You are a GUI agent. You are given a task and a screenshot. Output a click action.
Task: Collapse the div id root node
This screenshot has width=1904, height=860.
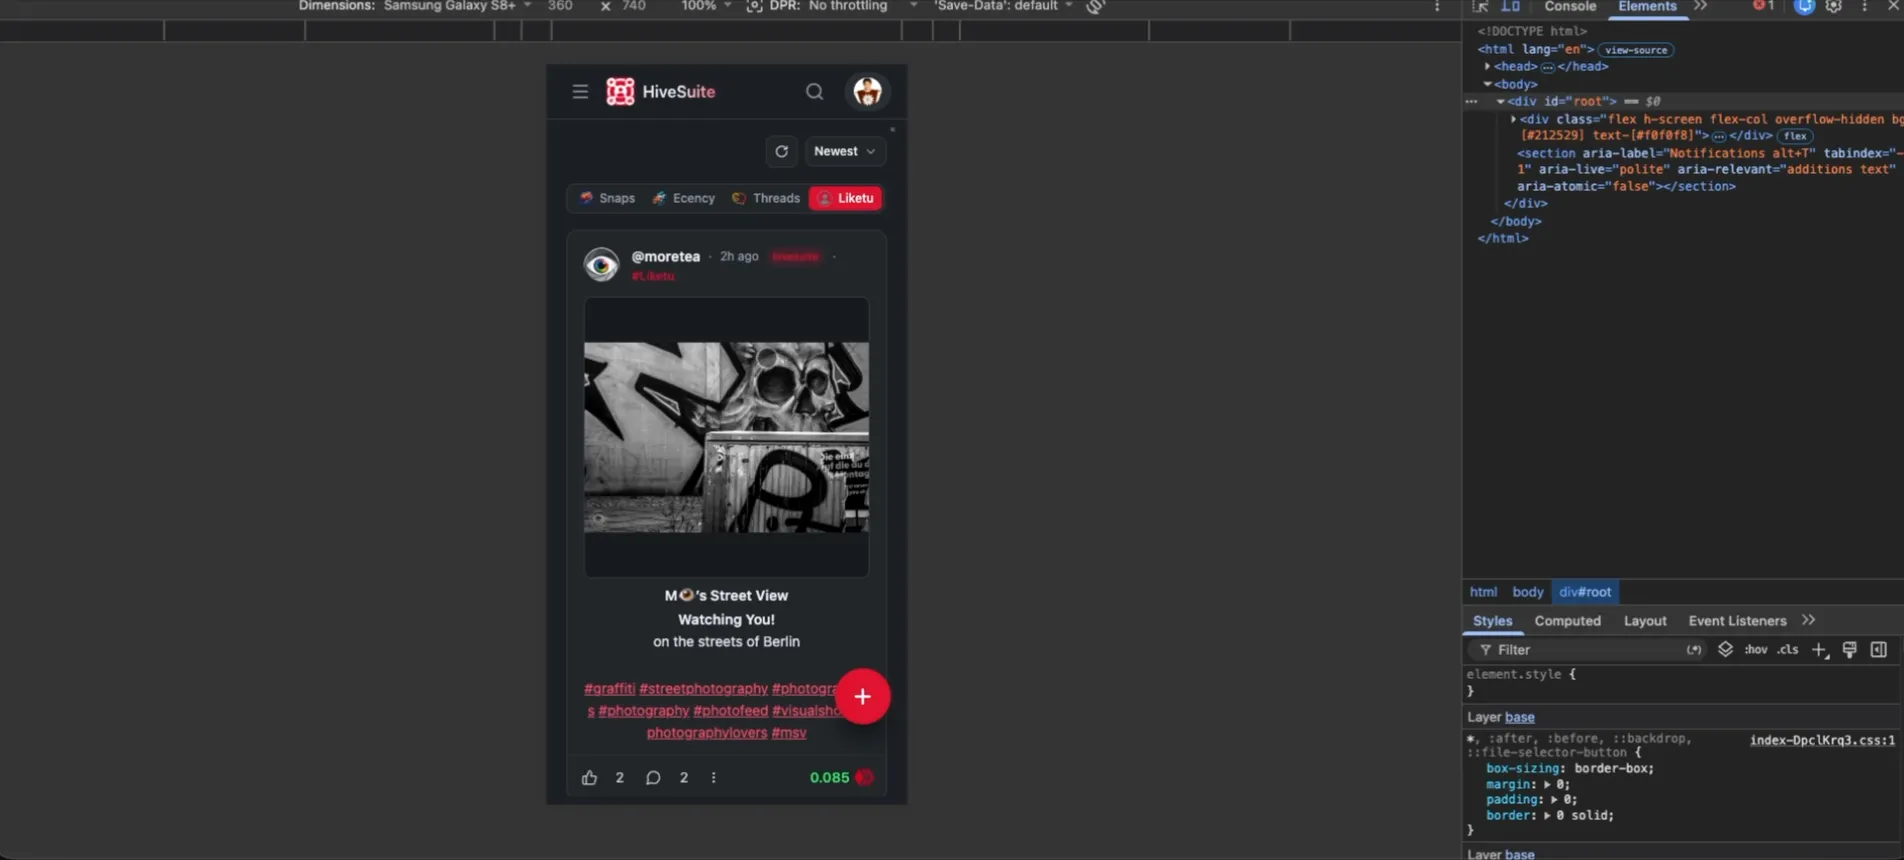tap(1500, 101)
